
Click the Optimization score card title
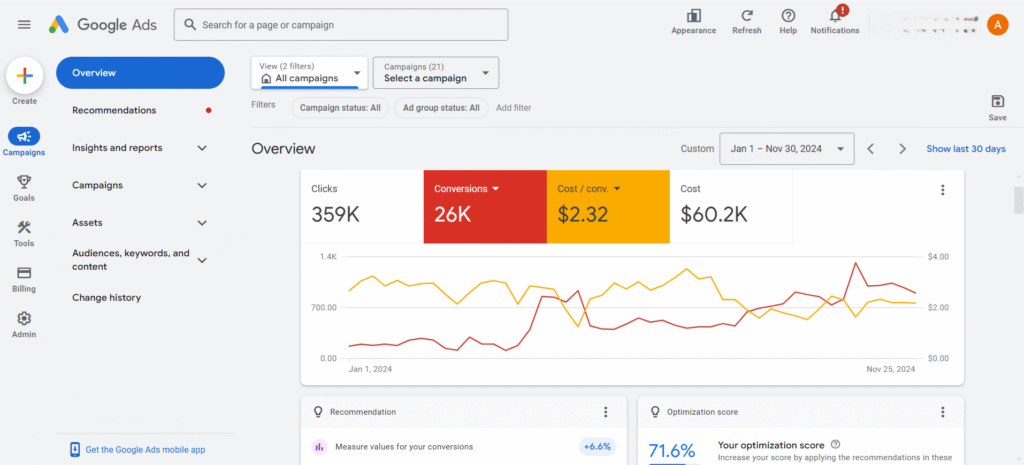pyautogui.click(x=703, y=412)
